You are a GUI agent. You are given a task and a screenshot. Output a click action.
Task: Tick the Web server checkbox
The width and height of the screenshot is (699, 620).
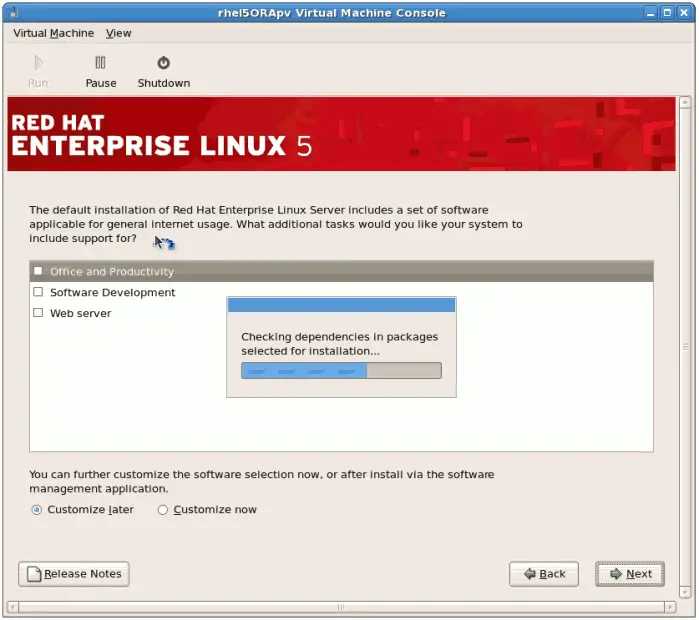[39, 313]
